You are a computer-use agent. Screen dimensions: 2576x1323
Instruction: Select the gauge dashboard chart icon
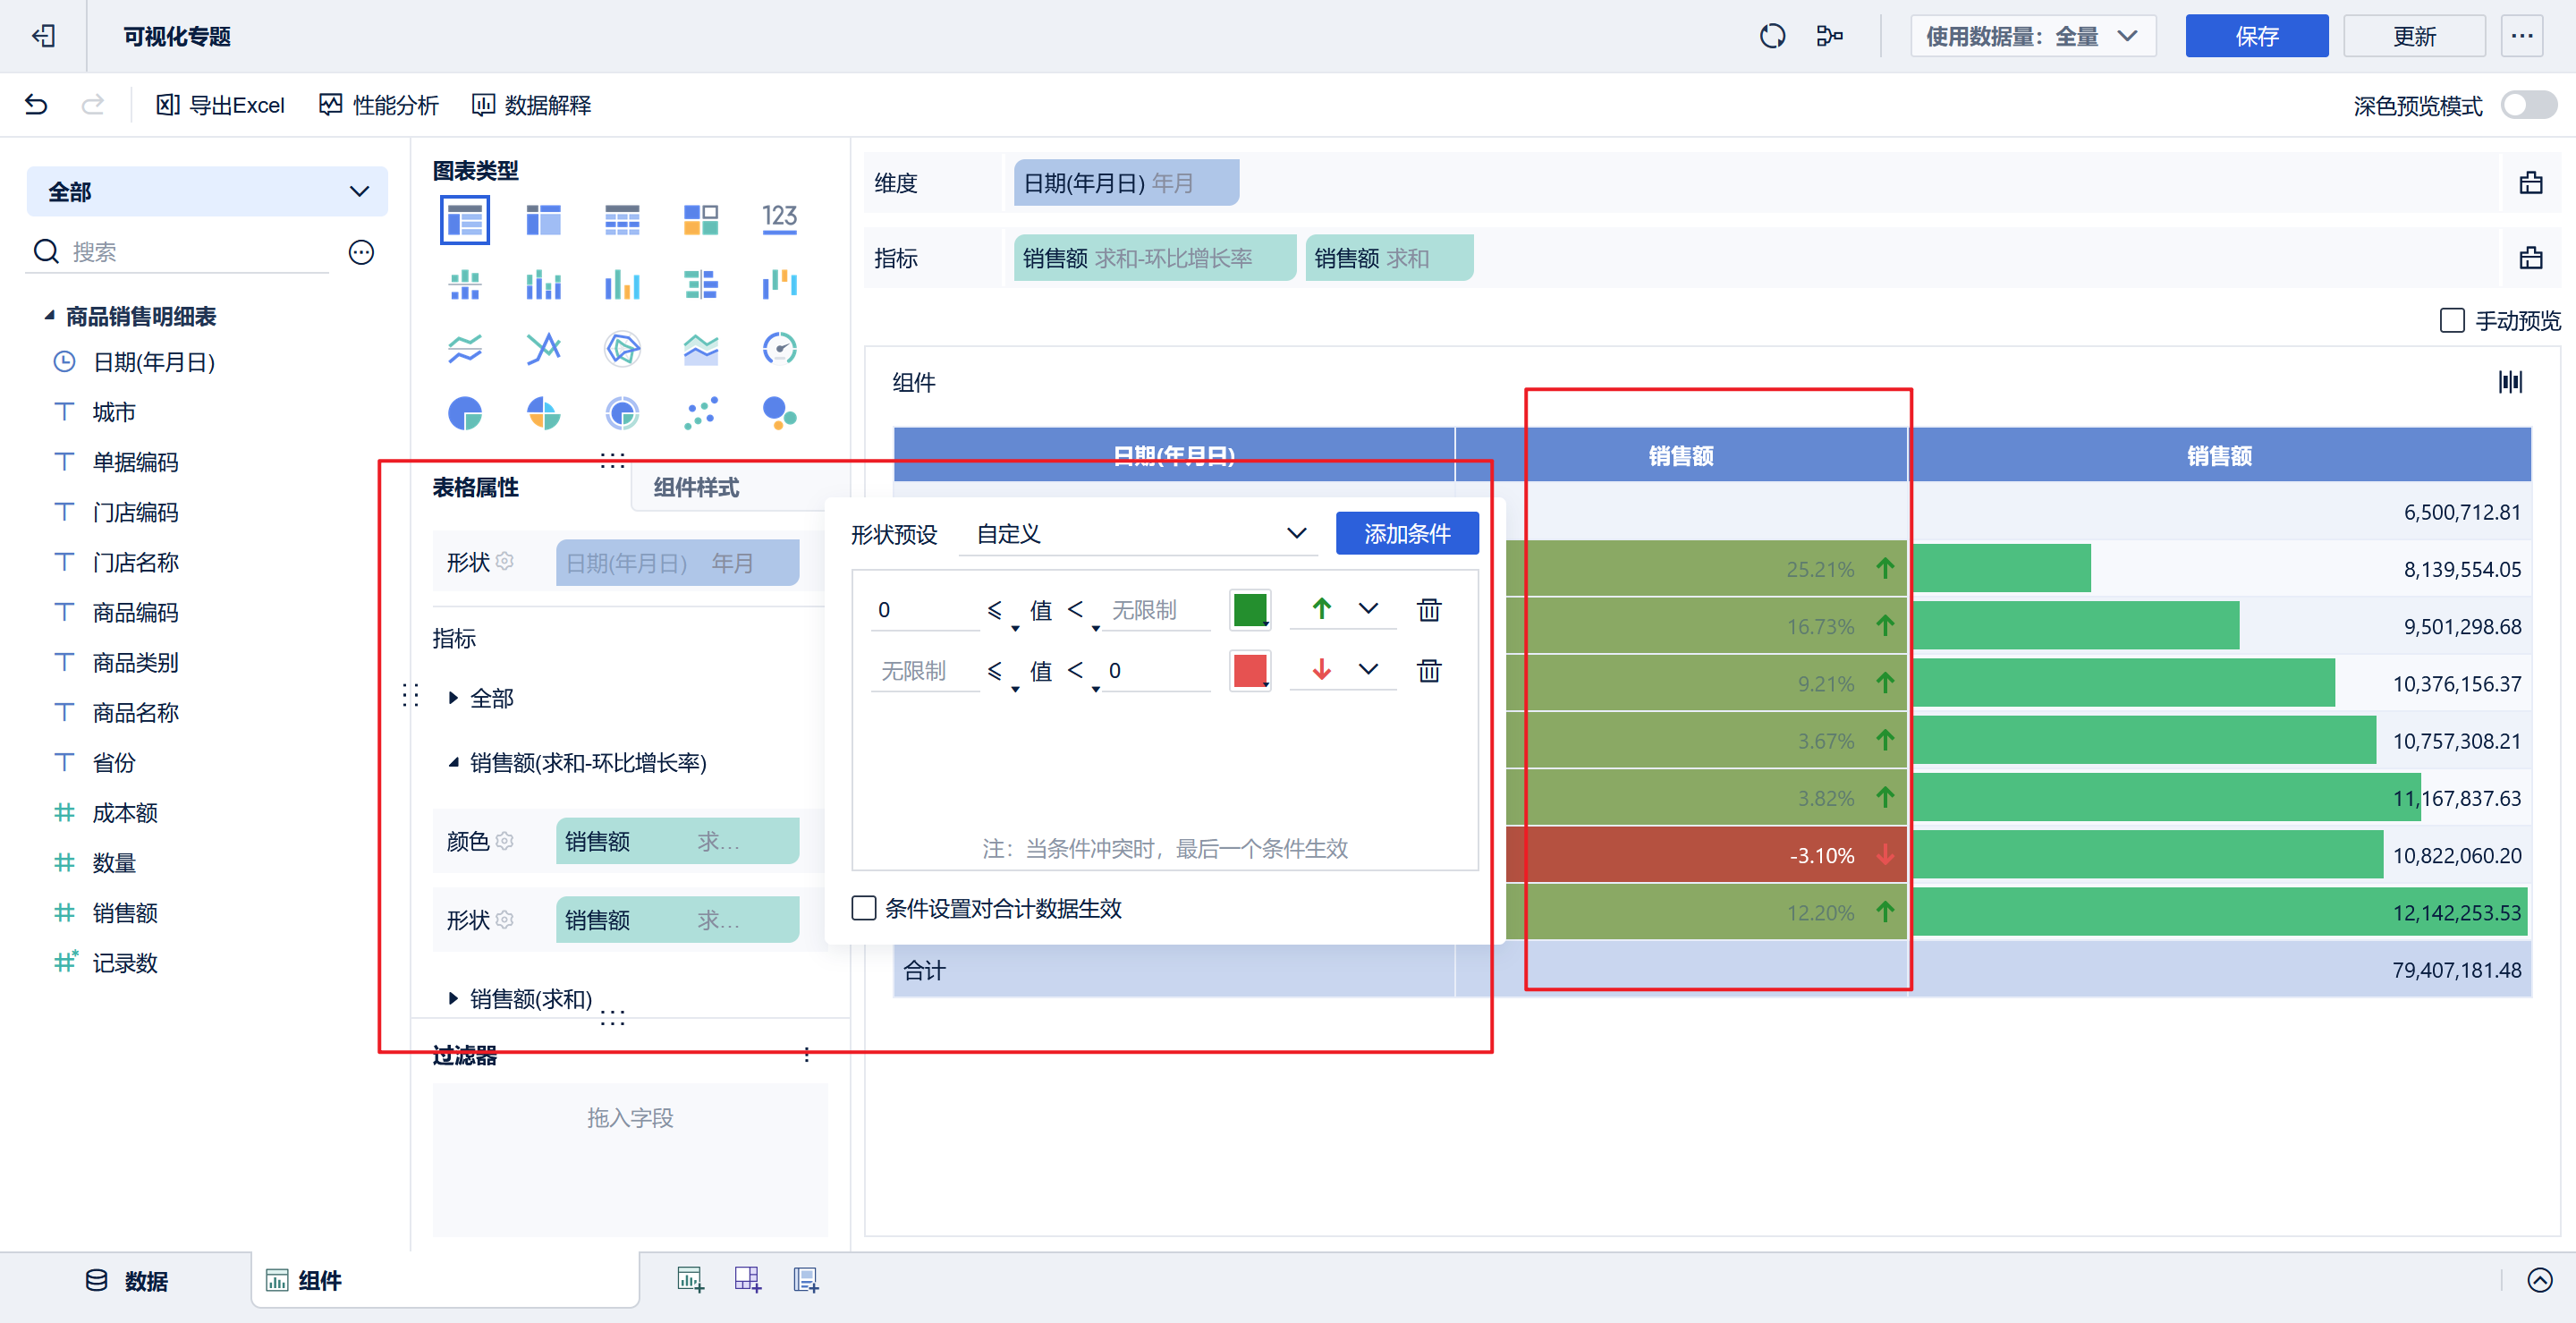point(779,349)
